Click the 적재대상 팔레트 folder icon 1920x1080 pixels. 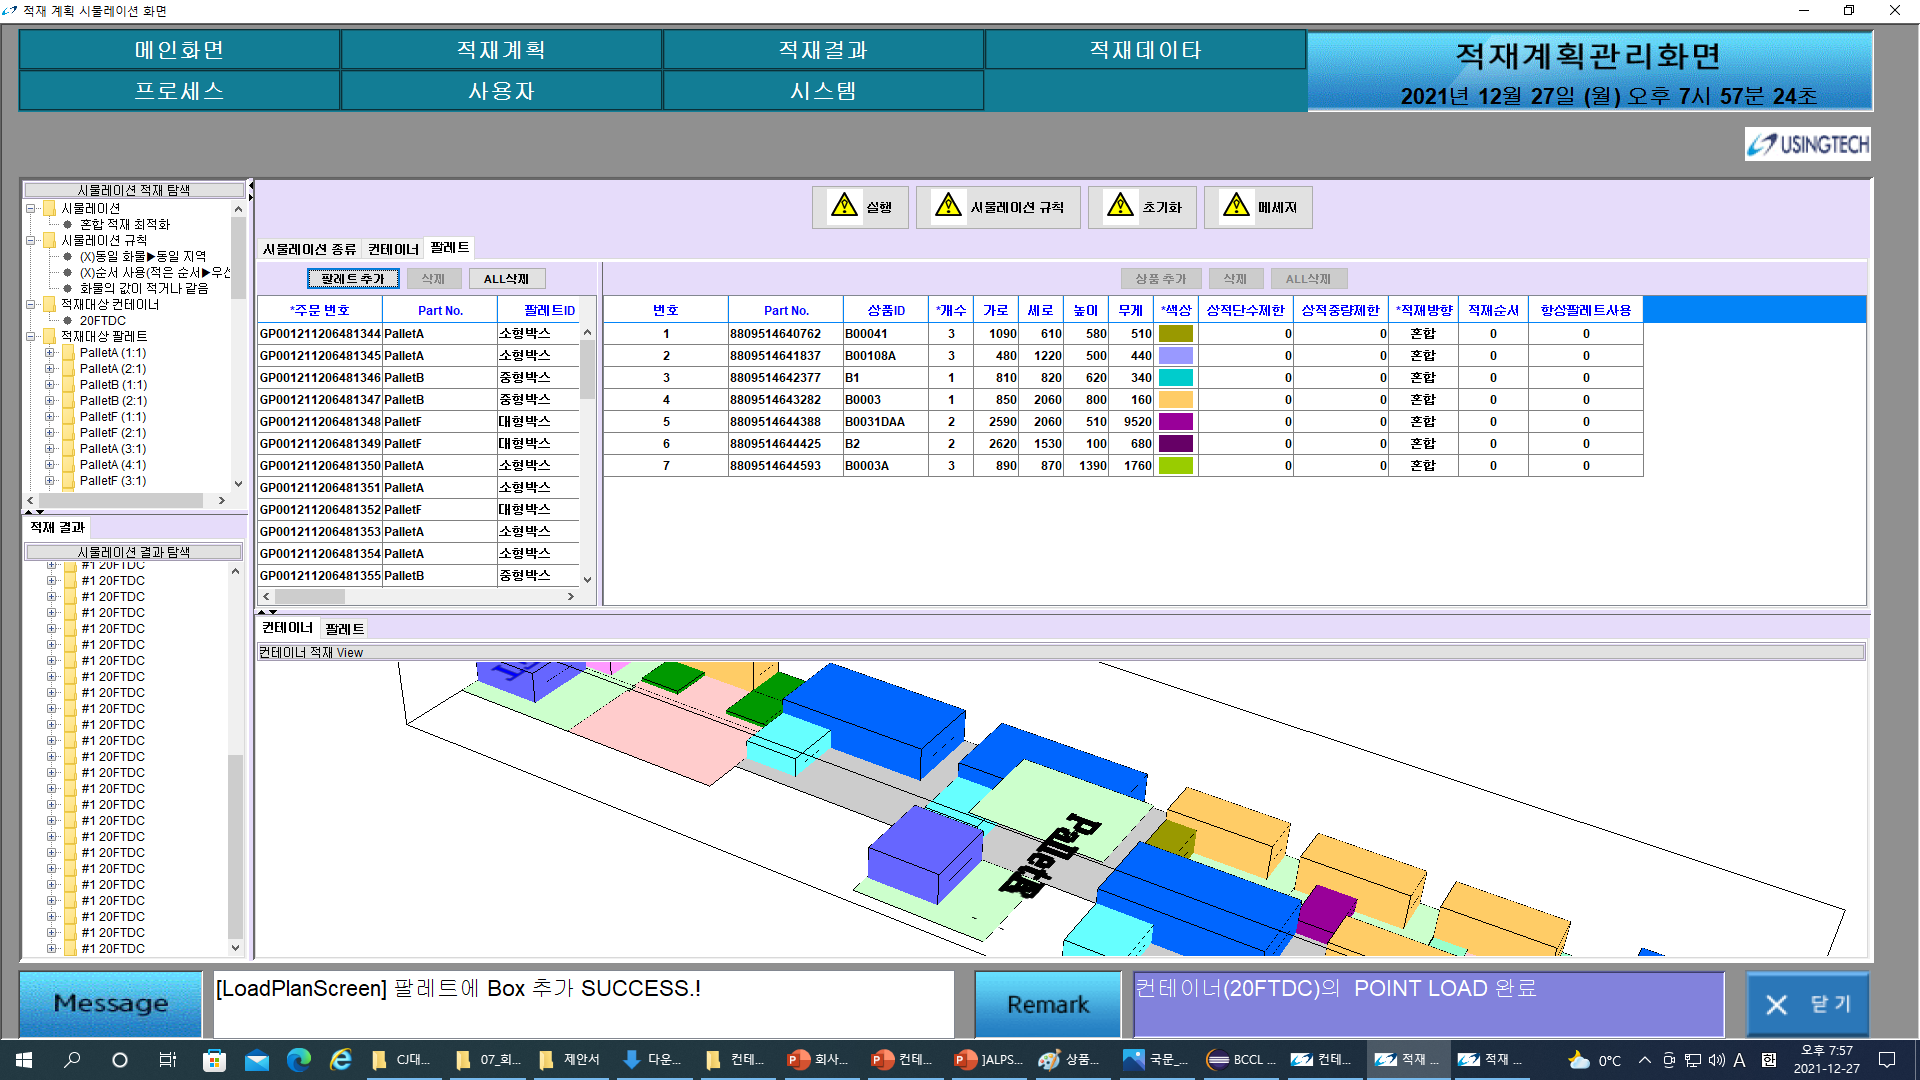tap(49, 336)
